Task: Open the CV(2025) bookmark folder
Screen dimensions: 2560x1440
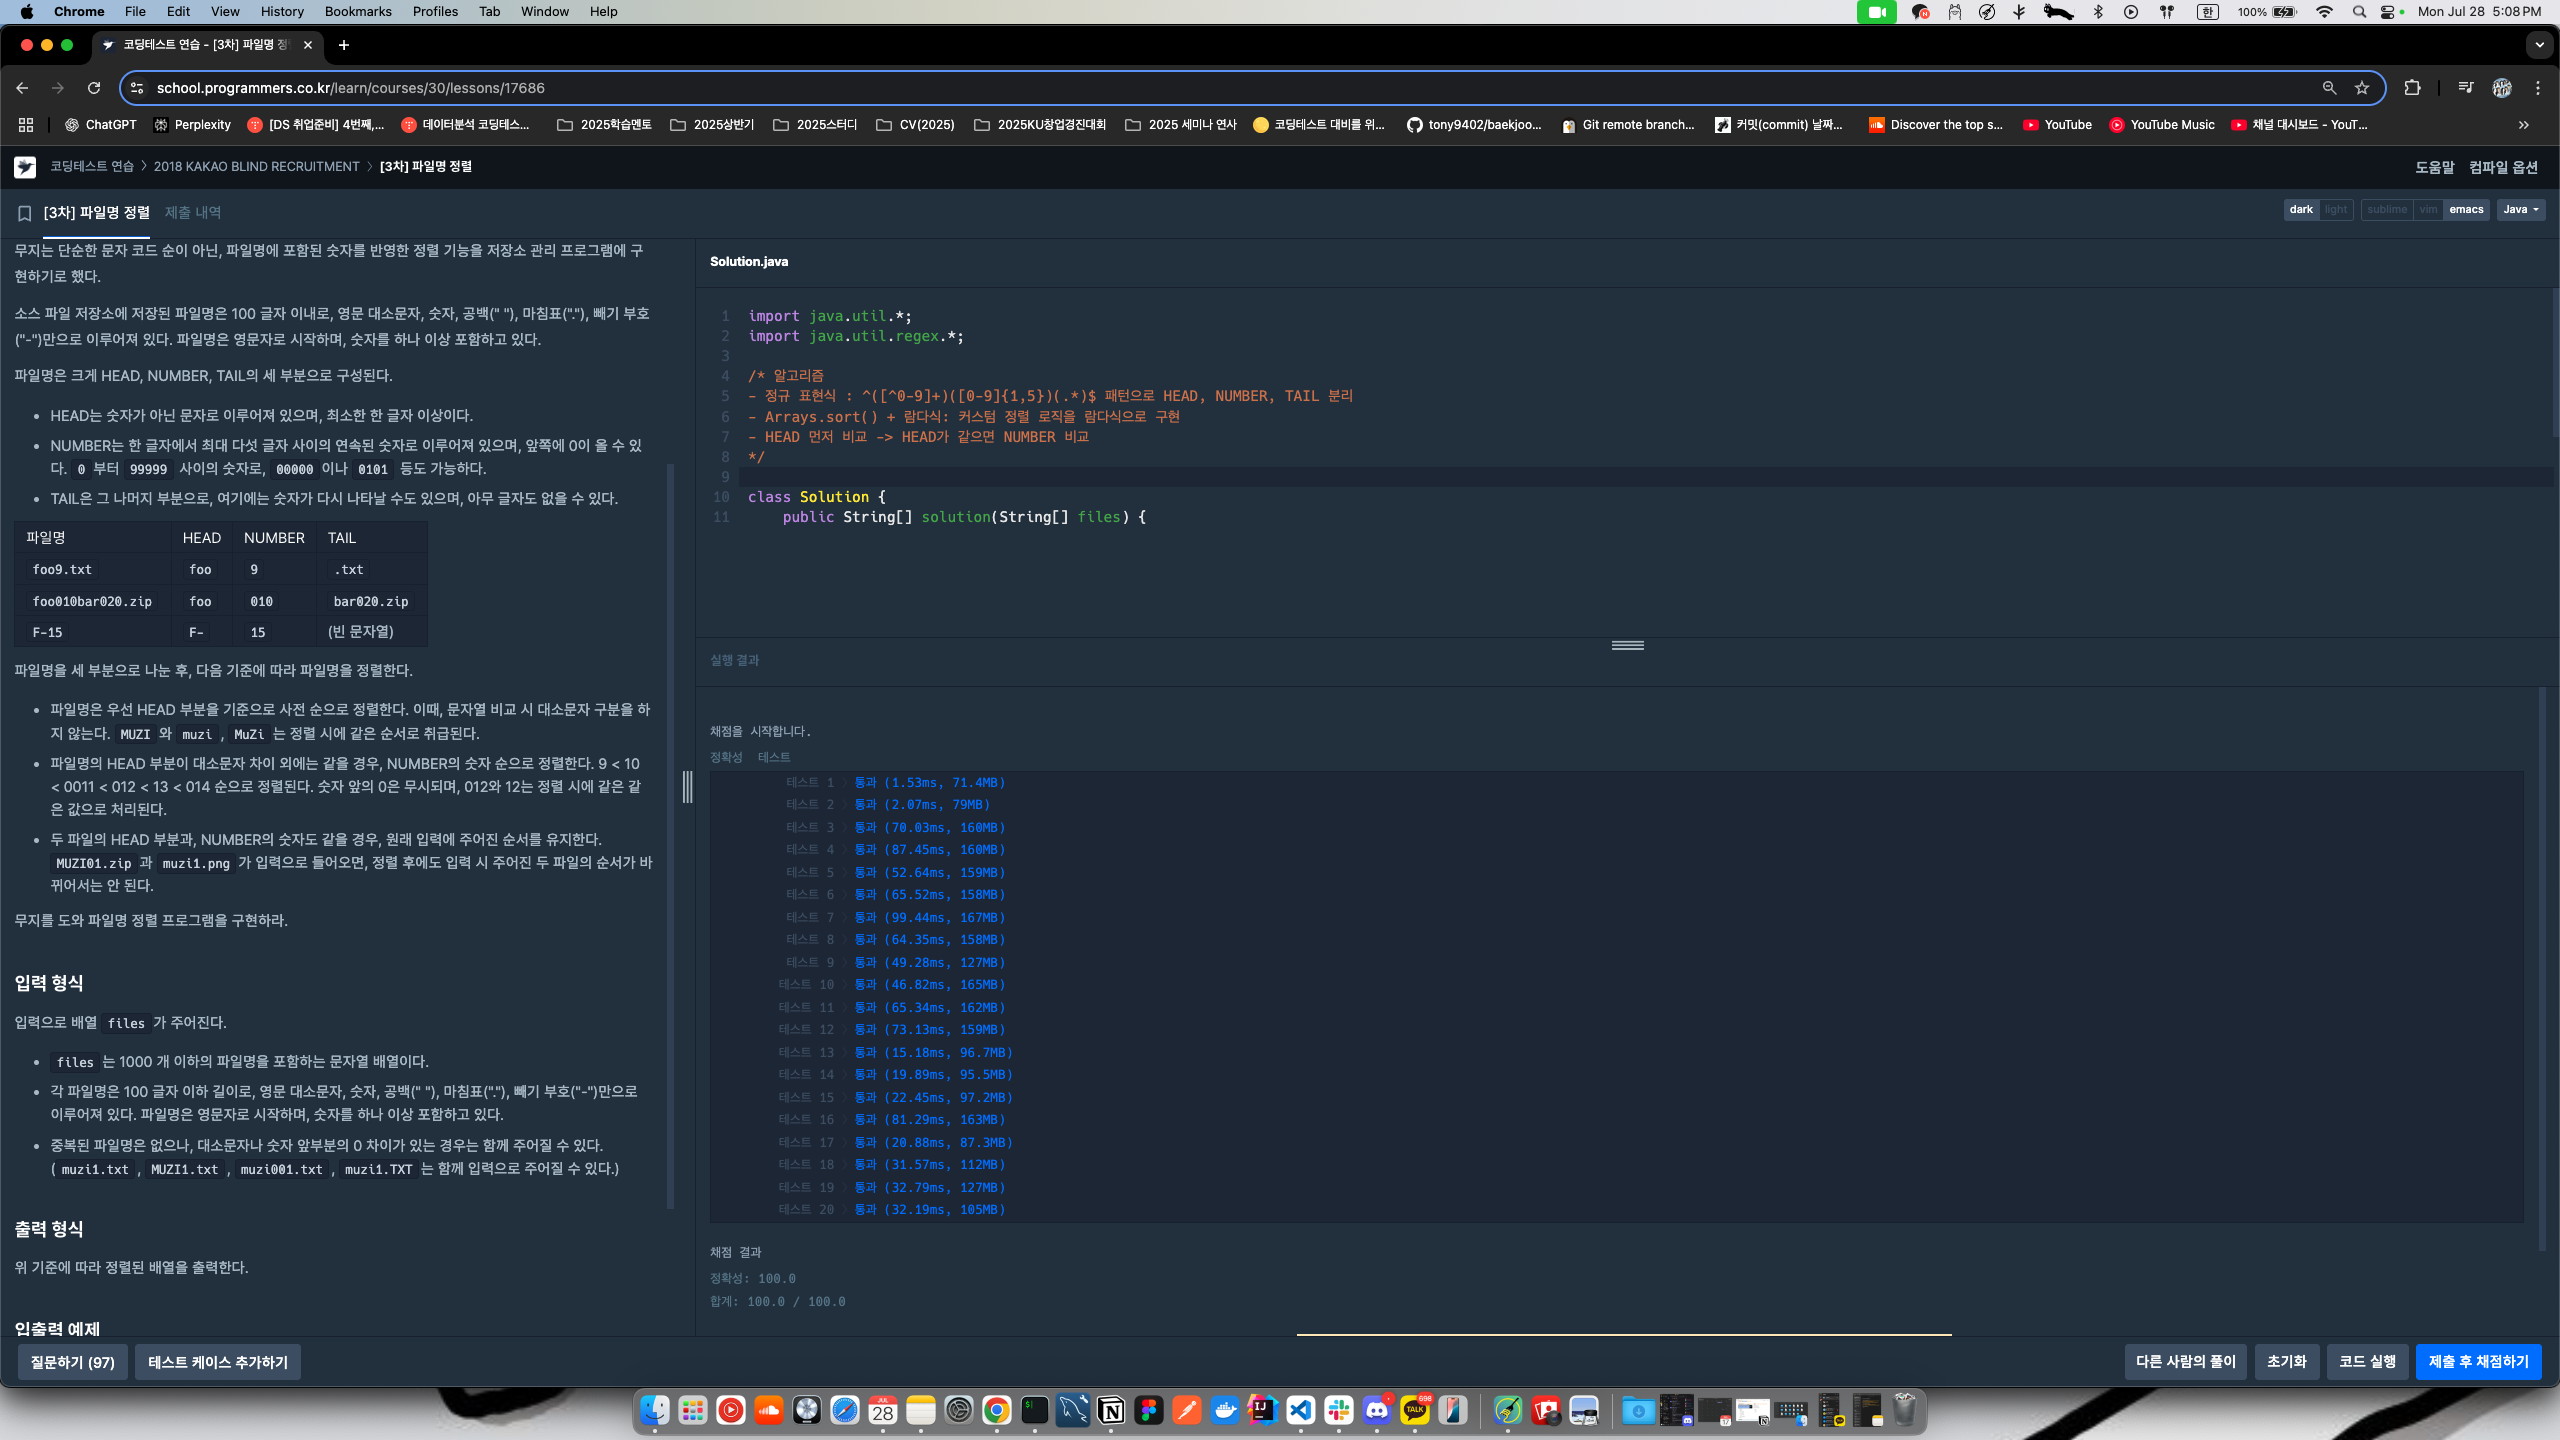Action: (915, 125)
